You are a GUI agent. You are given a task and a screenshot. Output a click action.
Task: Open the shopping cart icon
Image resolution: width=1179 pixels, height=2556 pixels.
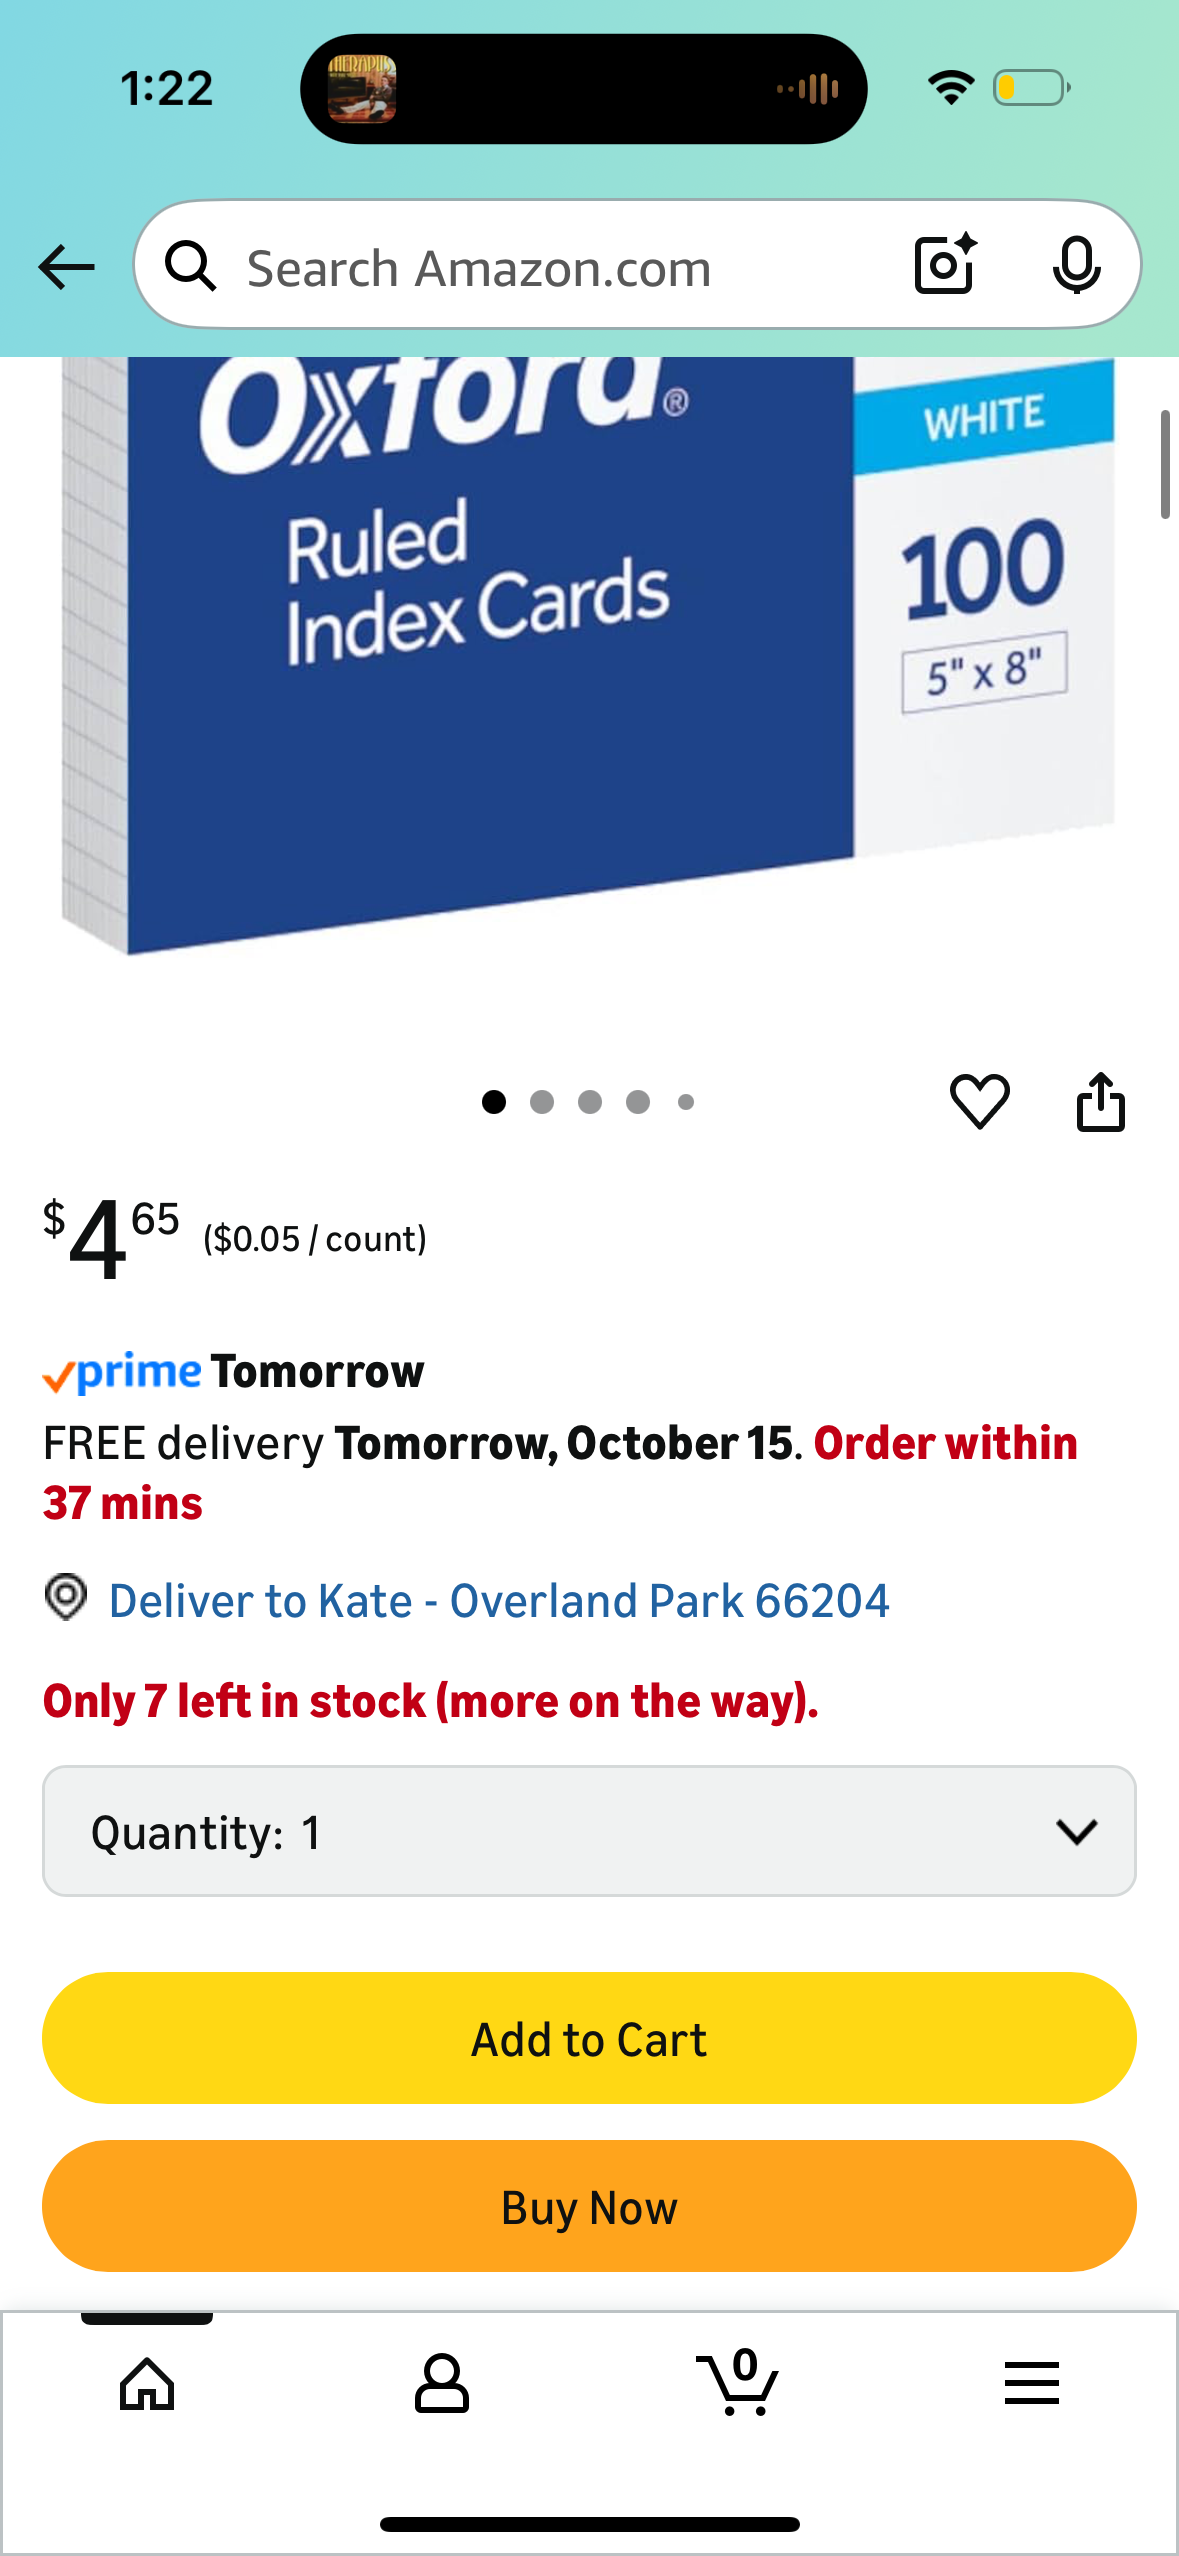point(738,2382)
